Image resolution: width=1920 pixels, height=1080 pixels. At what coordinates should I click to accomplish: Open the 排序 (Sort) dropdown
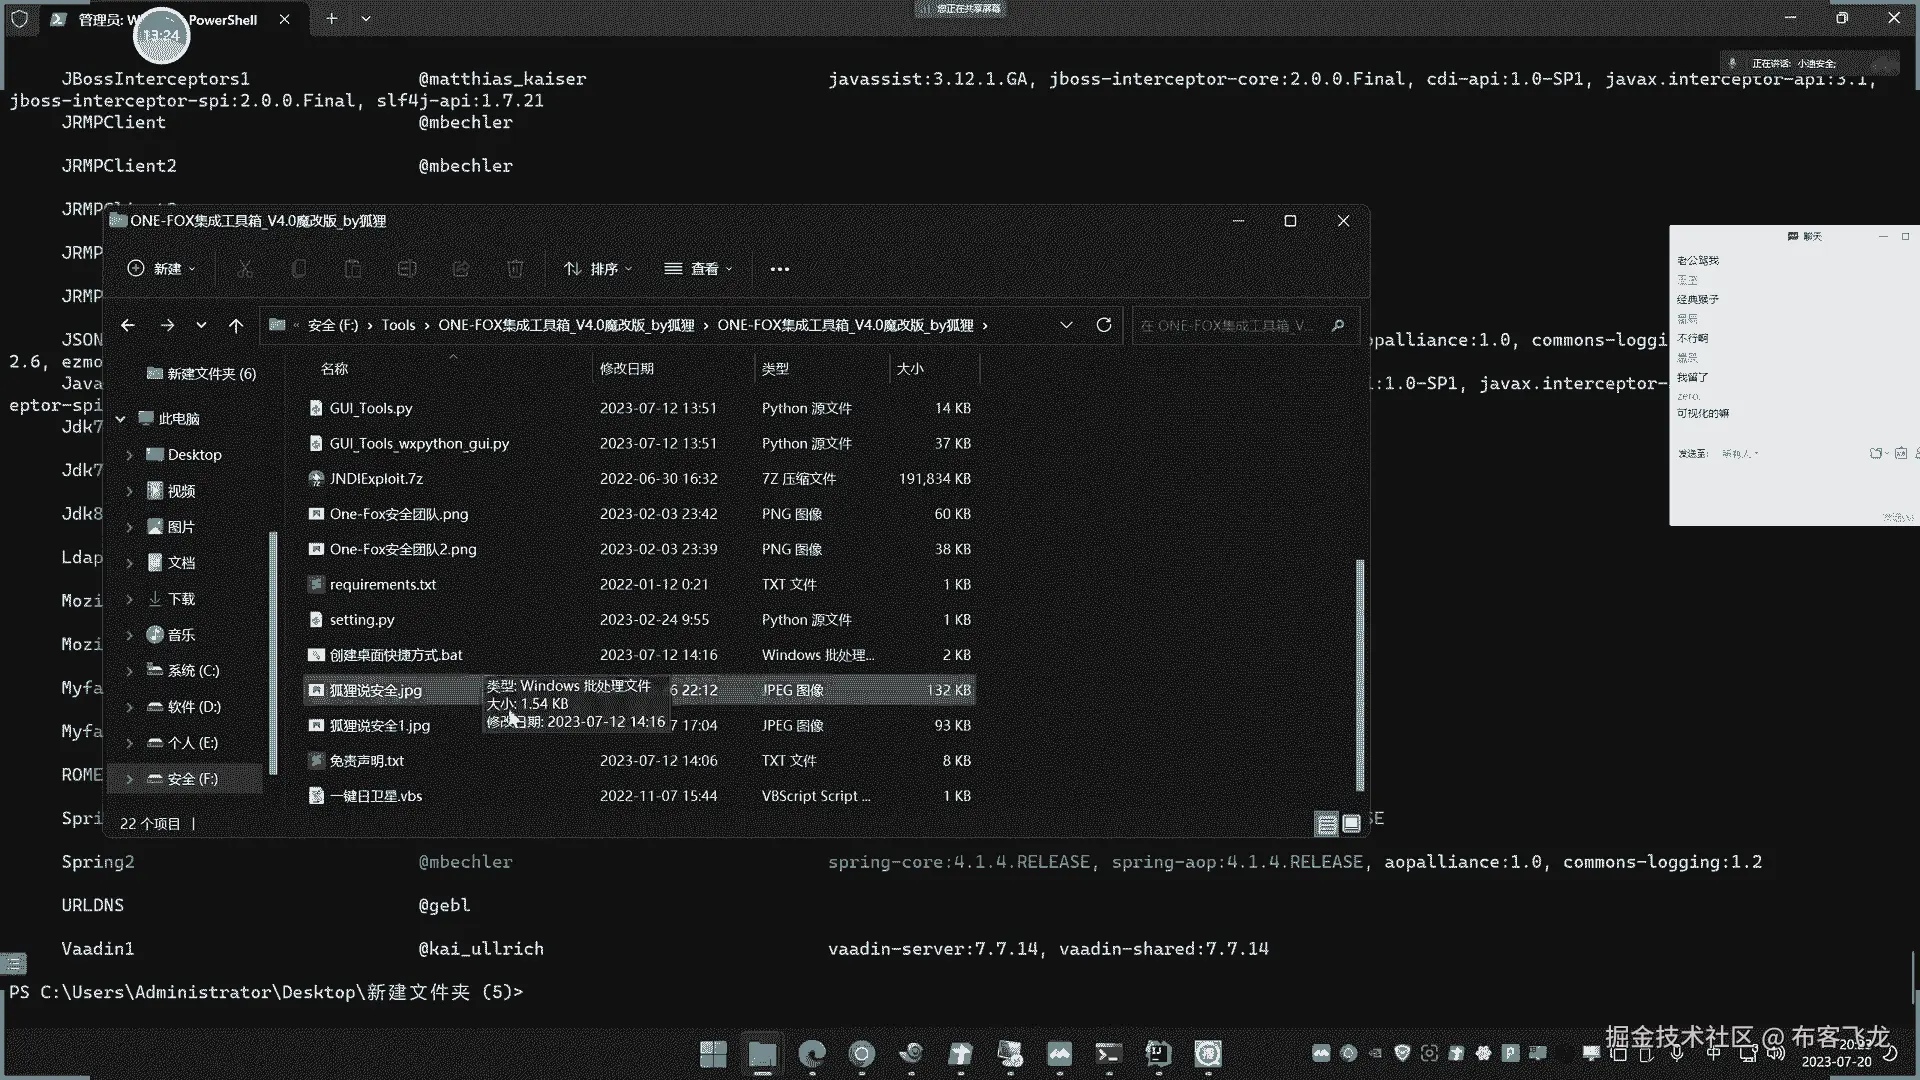[598, 269]
